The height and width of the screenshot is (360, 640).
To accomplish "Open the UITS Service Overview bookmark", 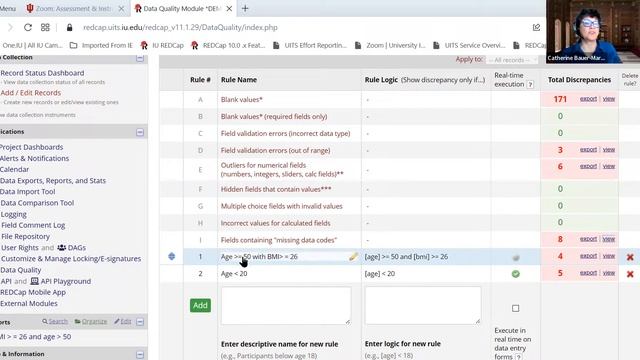I will coord(469,45).
